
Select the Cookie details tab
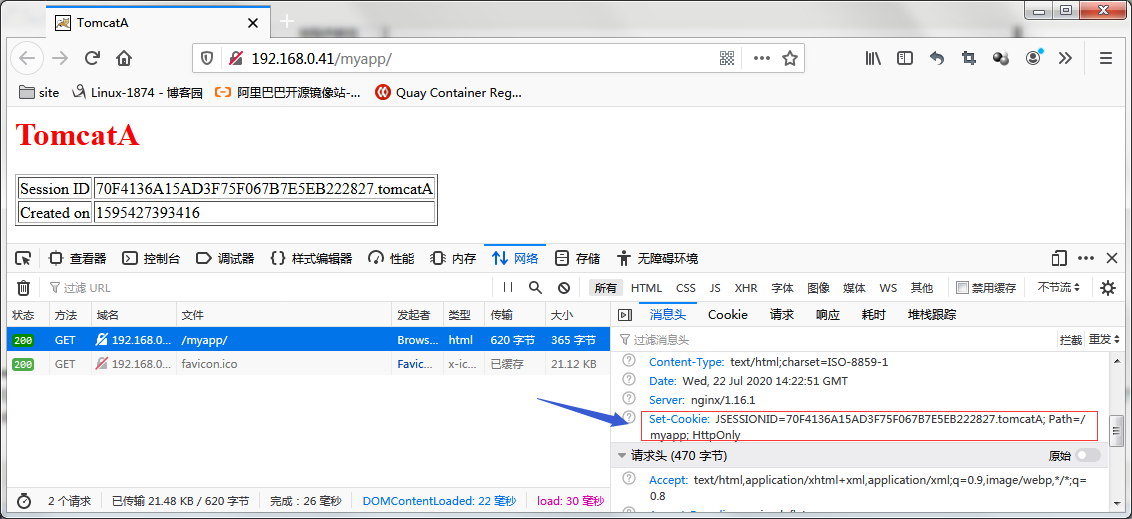click(x=728, y=315)
